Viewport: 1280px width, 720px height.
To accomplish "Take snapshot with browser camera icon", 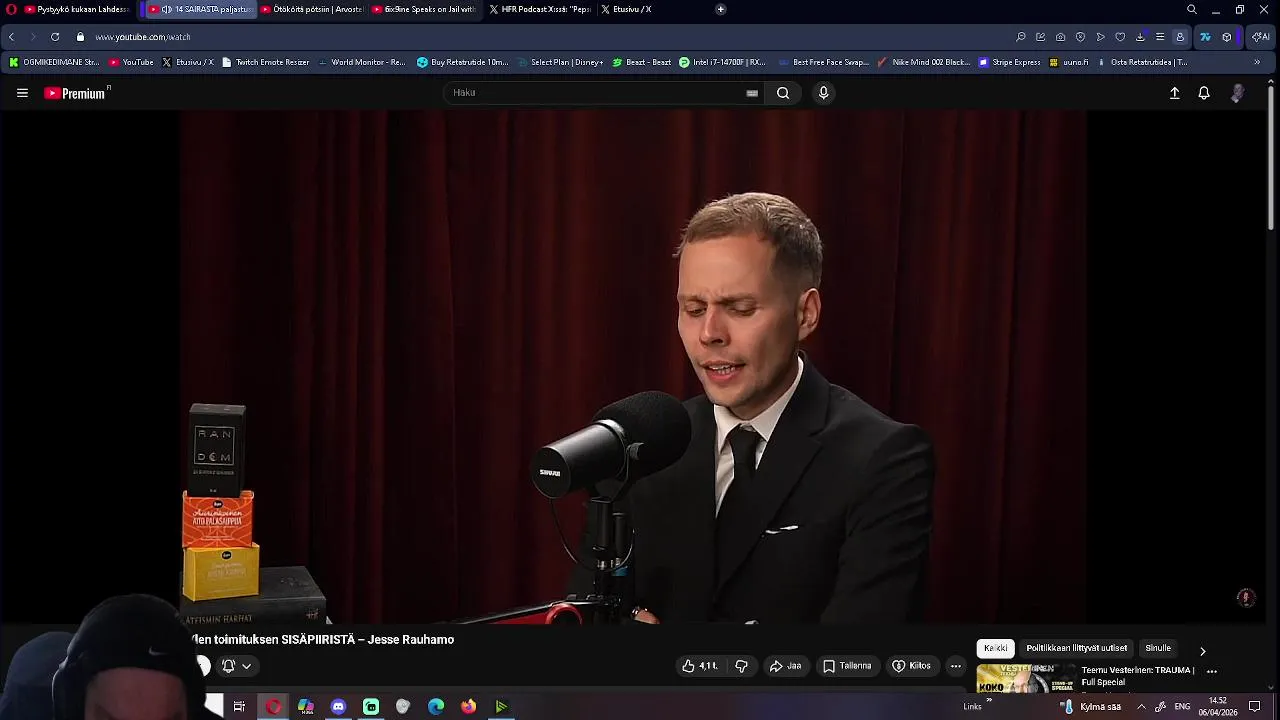I will pyautogui.click(x=1060, y=37).
